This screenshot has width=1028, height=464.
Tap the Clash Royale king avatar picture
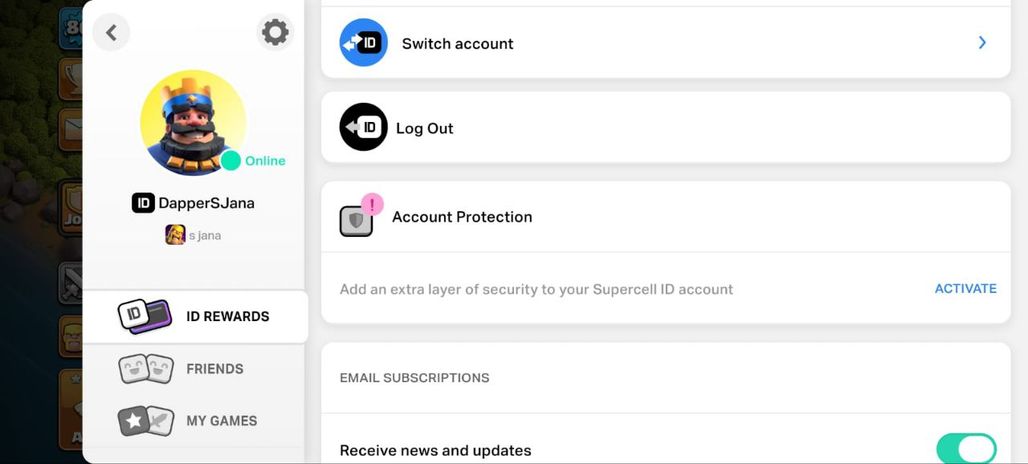click(x=193, y=123)
